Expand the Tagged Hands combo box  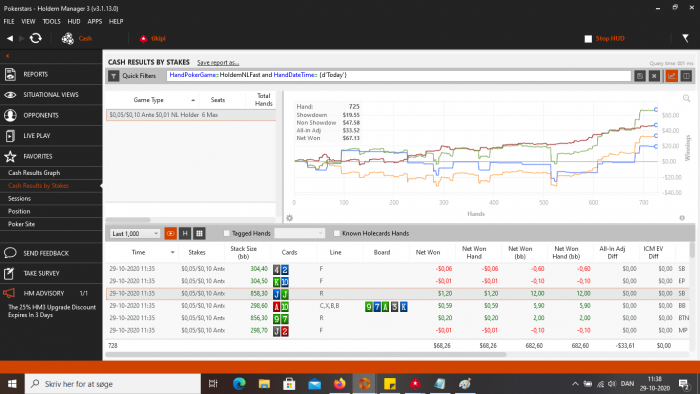[x=299, y=233]
